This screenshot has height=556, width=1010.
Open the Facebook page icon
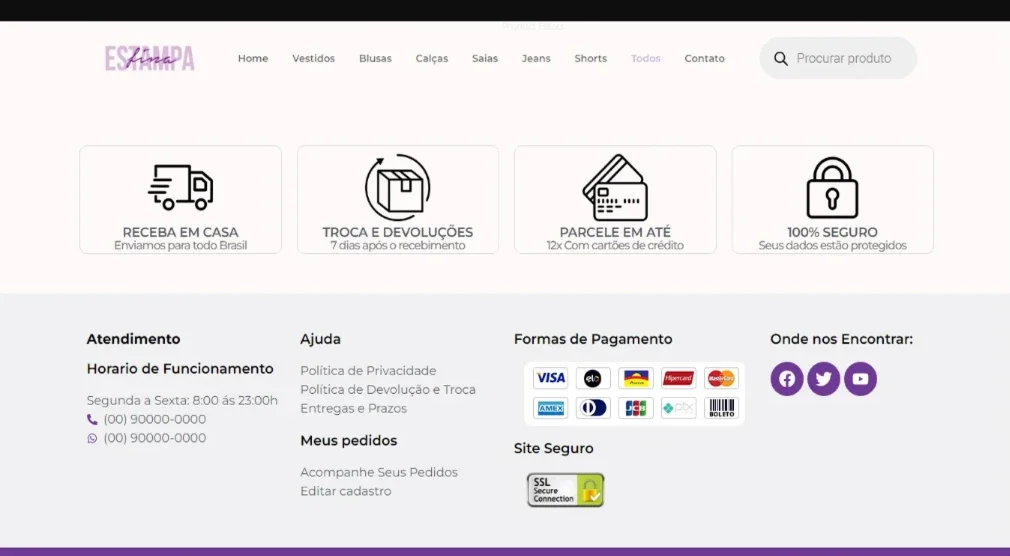tap(786, 379)
